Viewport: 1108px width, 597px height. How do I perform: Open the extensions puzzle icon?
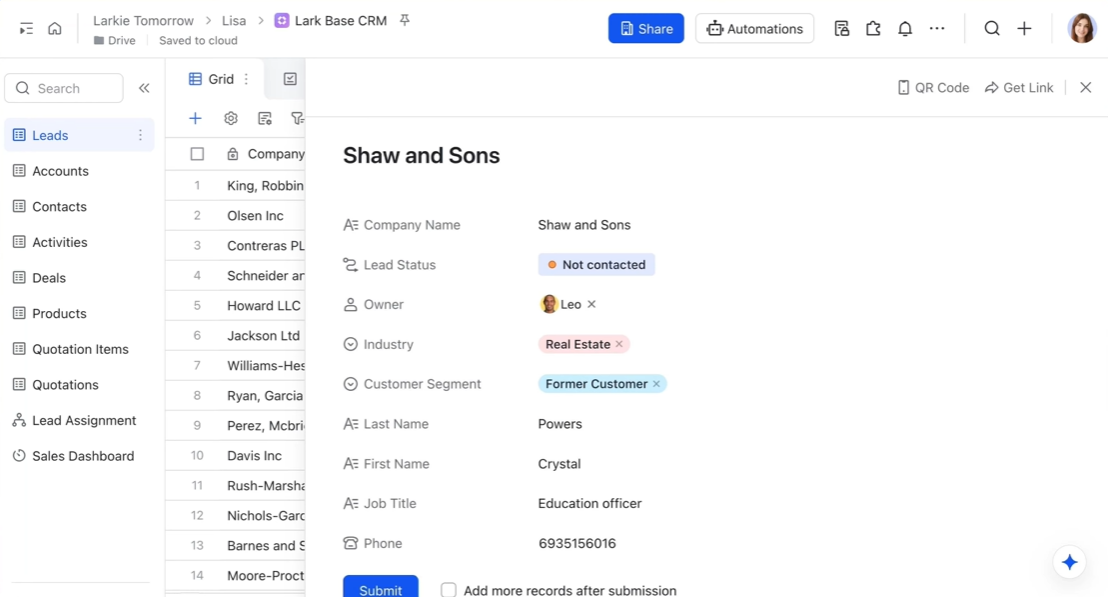pyautogui.click(x=873, y=29)
